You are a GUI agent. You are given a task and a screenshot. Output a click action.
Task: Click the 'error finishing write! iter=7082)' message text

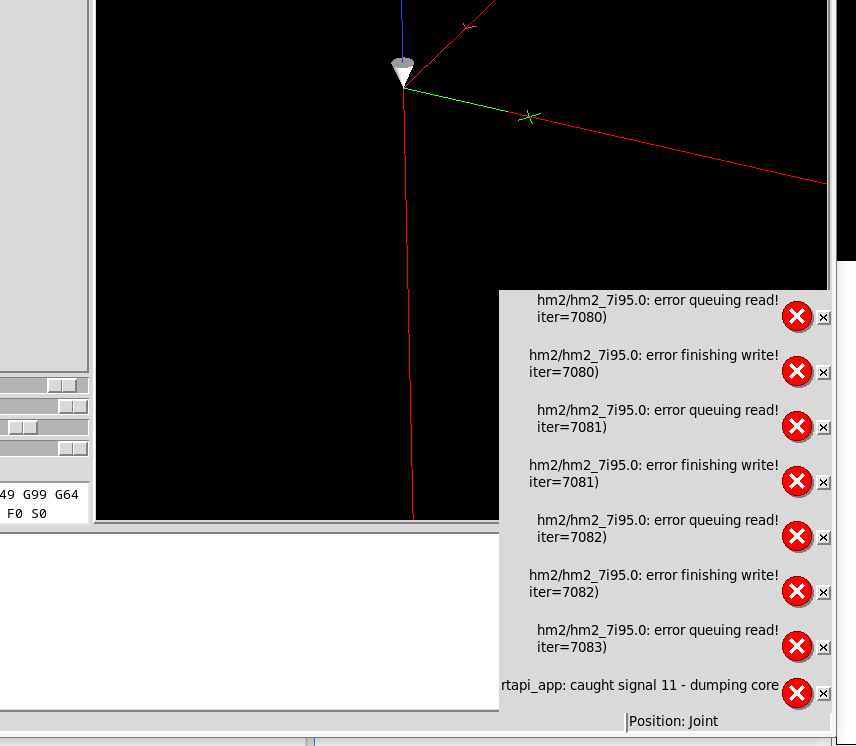[x=653, y=583]
